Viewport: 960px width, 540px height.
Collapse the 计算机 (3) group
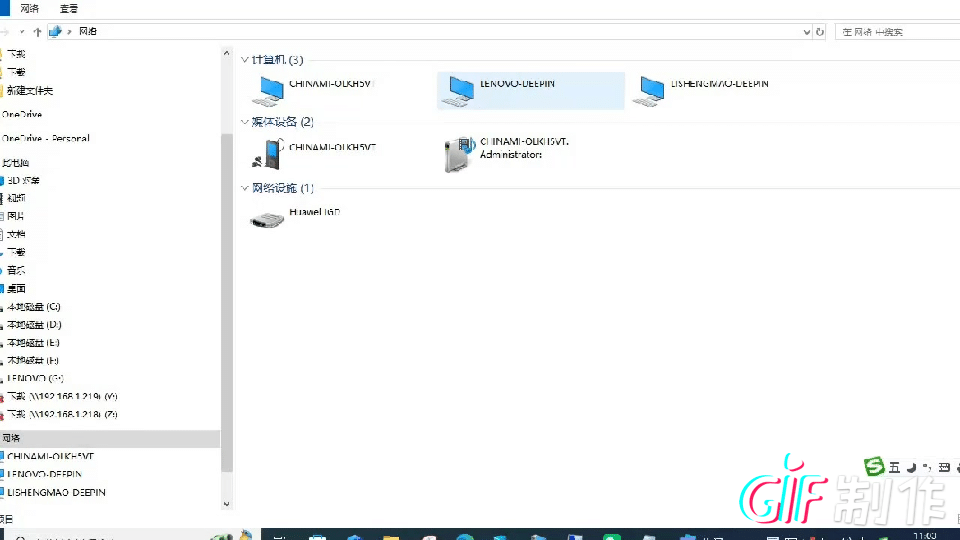(x=244, y=59)
